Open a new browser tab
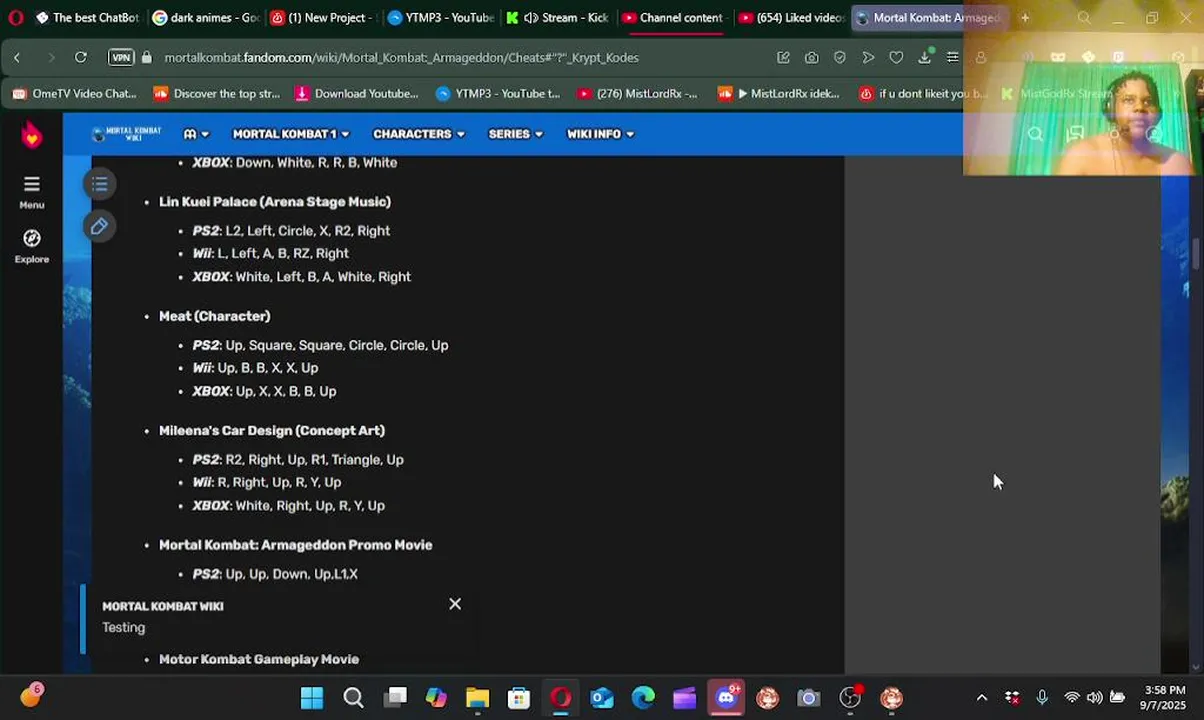 tap(1024, 18)
